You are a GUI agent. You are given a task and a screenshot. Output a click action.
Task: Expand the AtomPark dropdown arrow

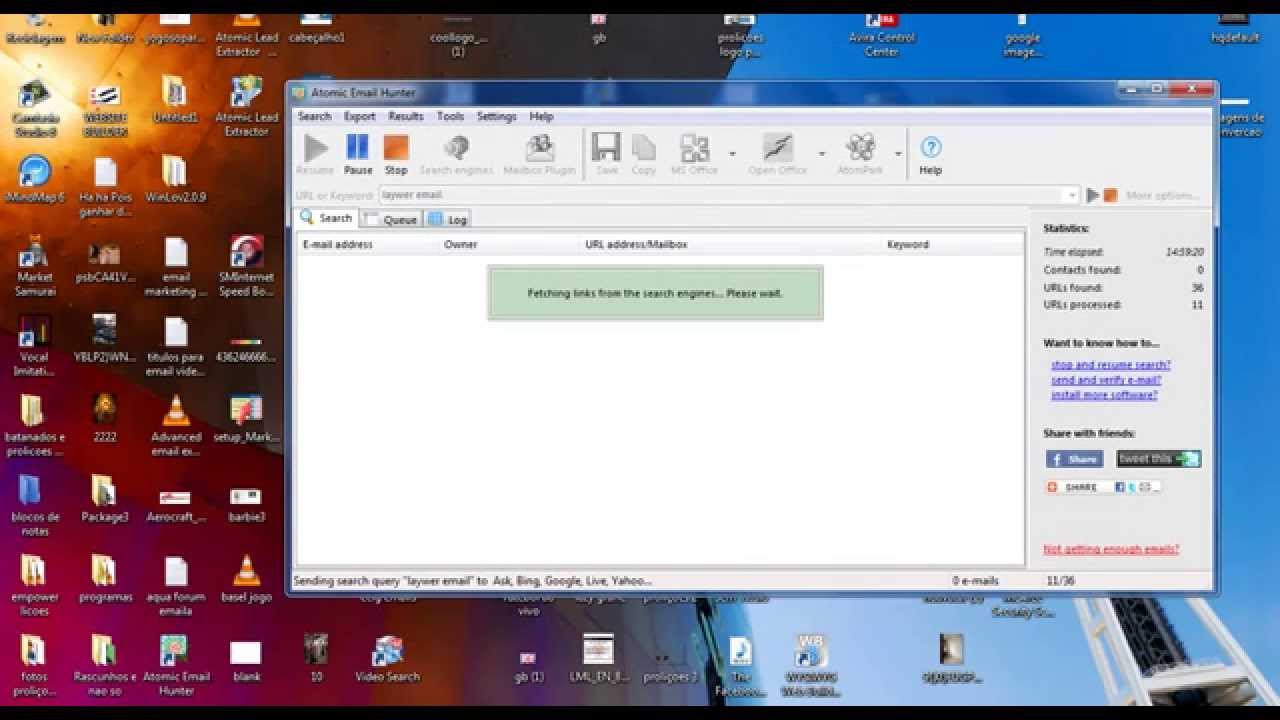(898, 154)
